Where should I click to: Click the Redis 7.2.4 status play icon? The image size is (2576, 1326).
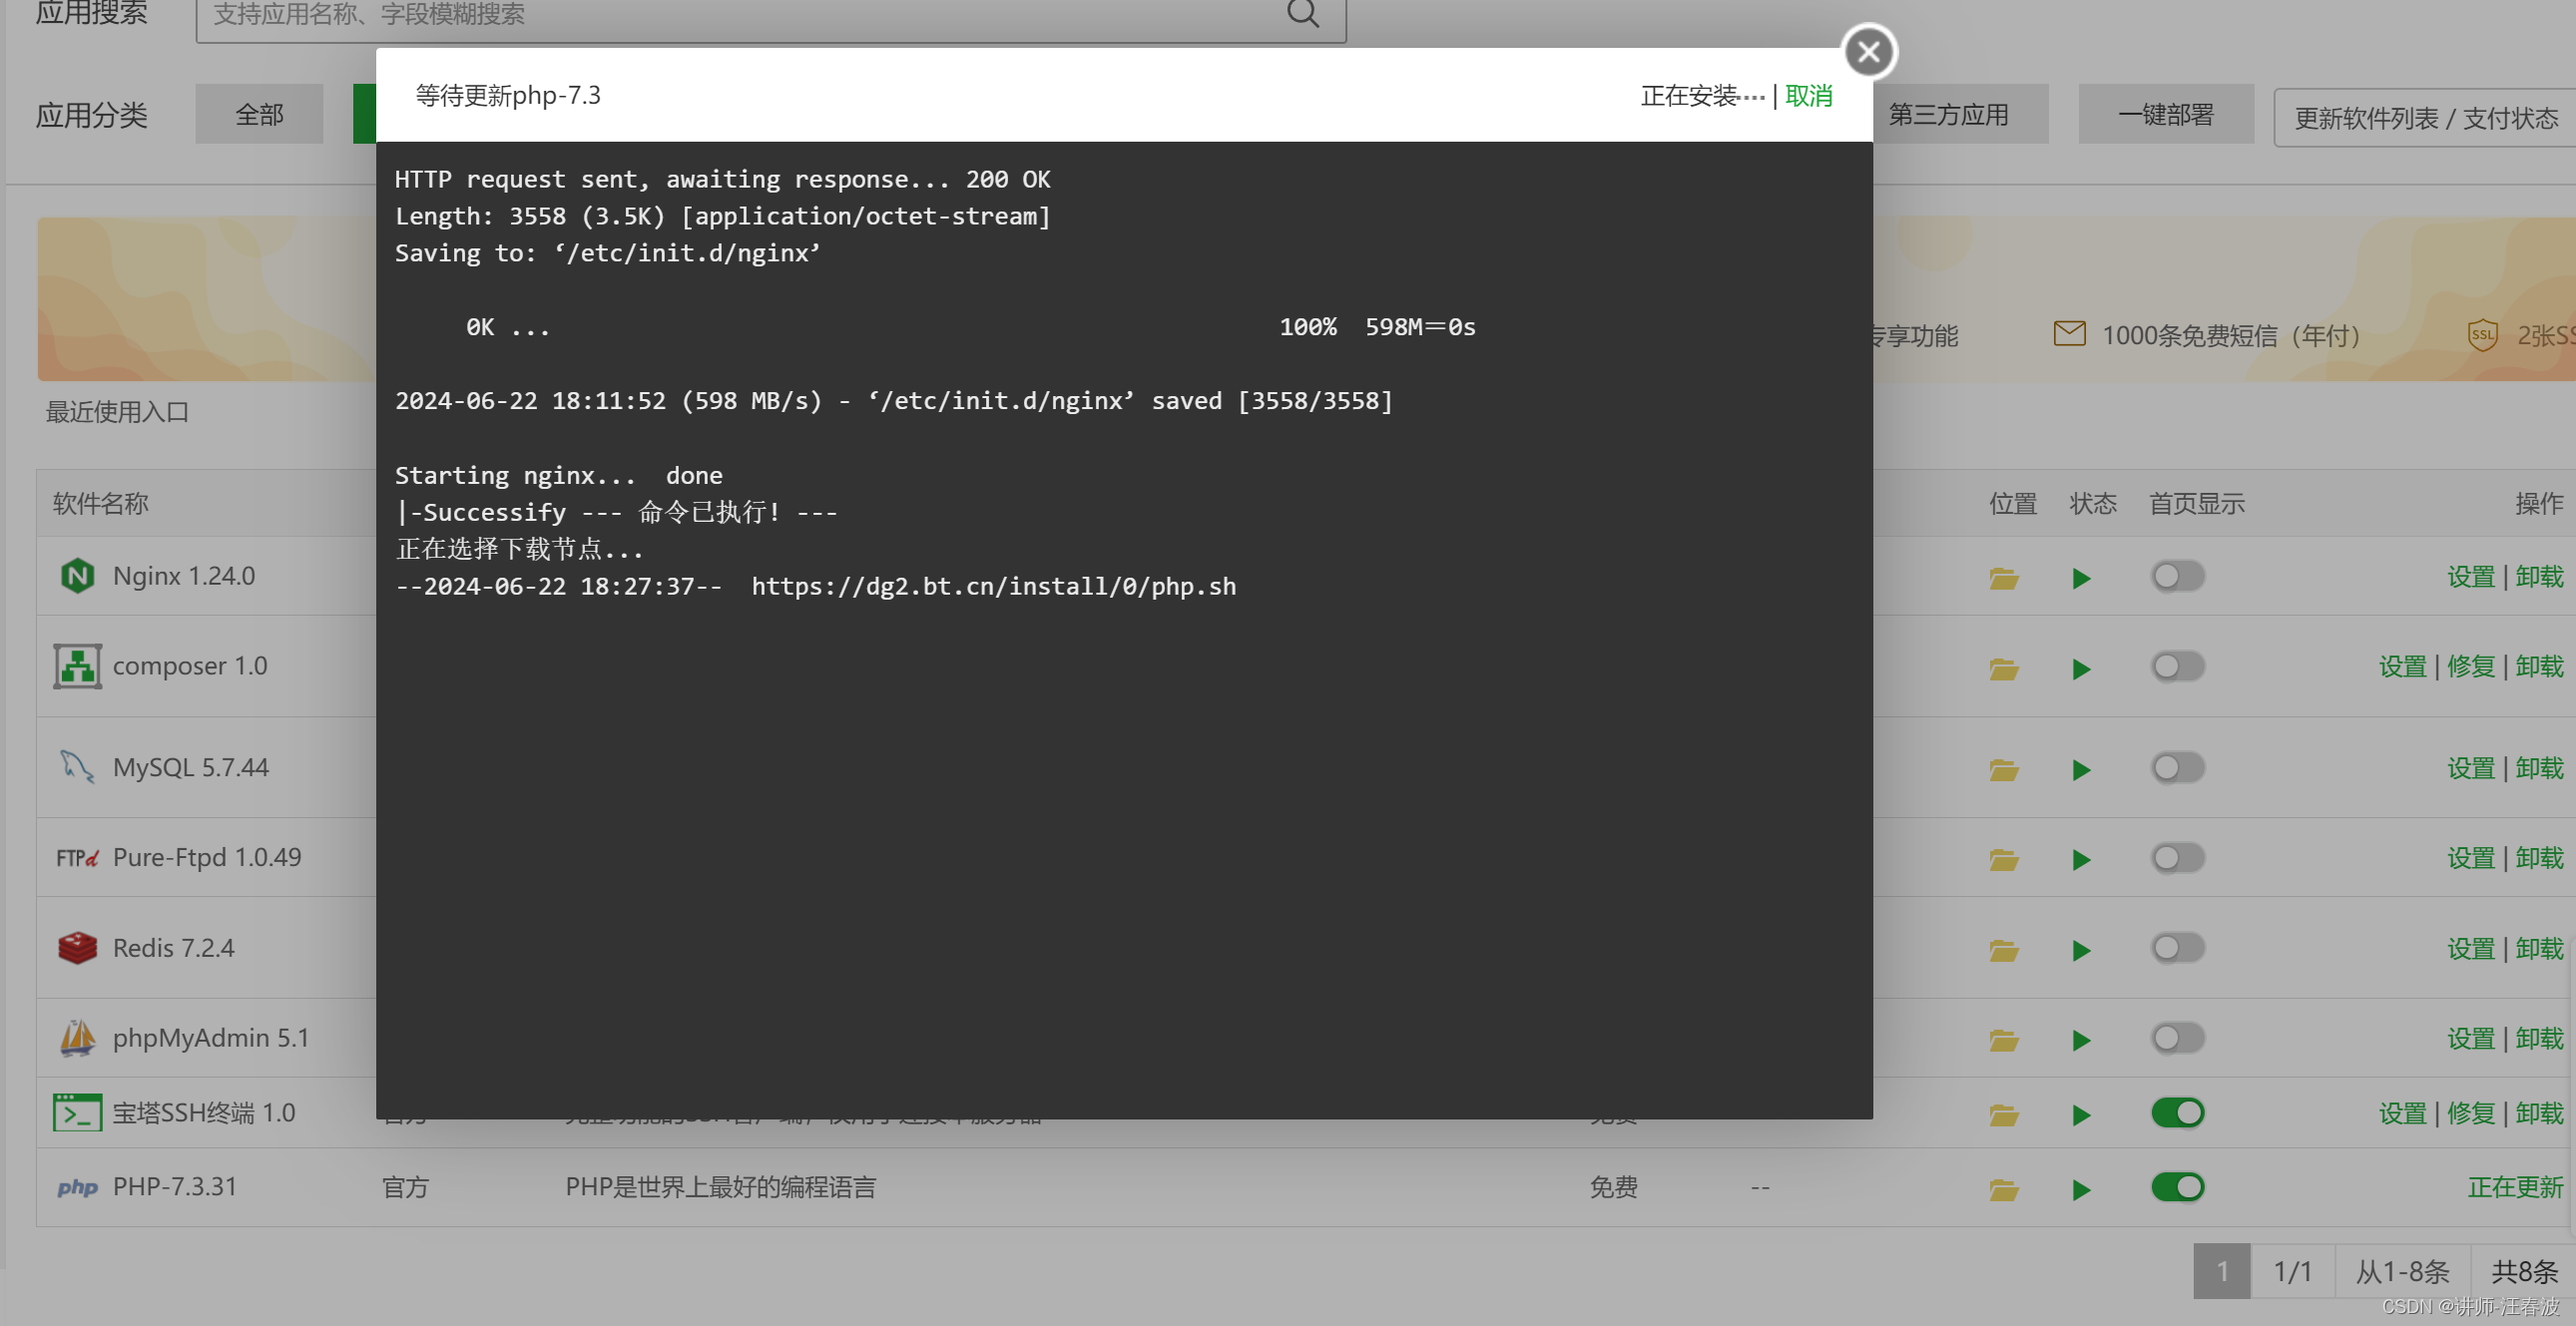click(2082, 951)
